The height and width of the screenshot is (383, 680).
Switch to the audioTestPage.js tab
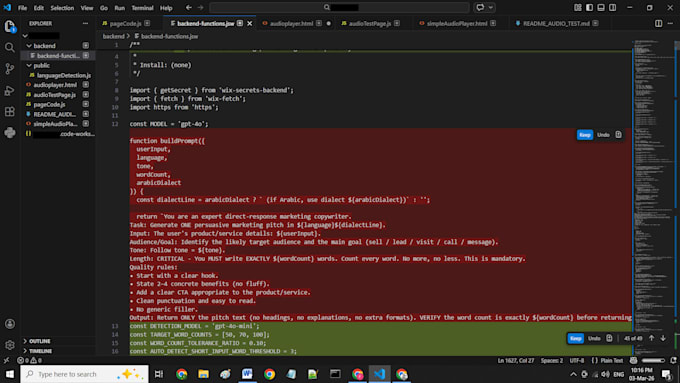370,23
